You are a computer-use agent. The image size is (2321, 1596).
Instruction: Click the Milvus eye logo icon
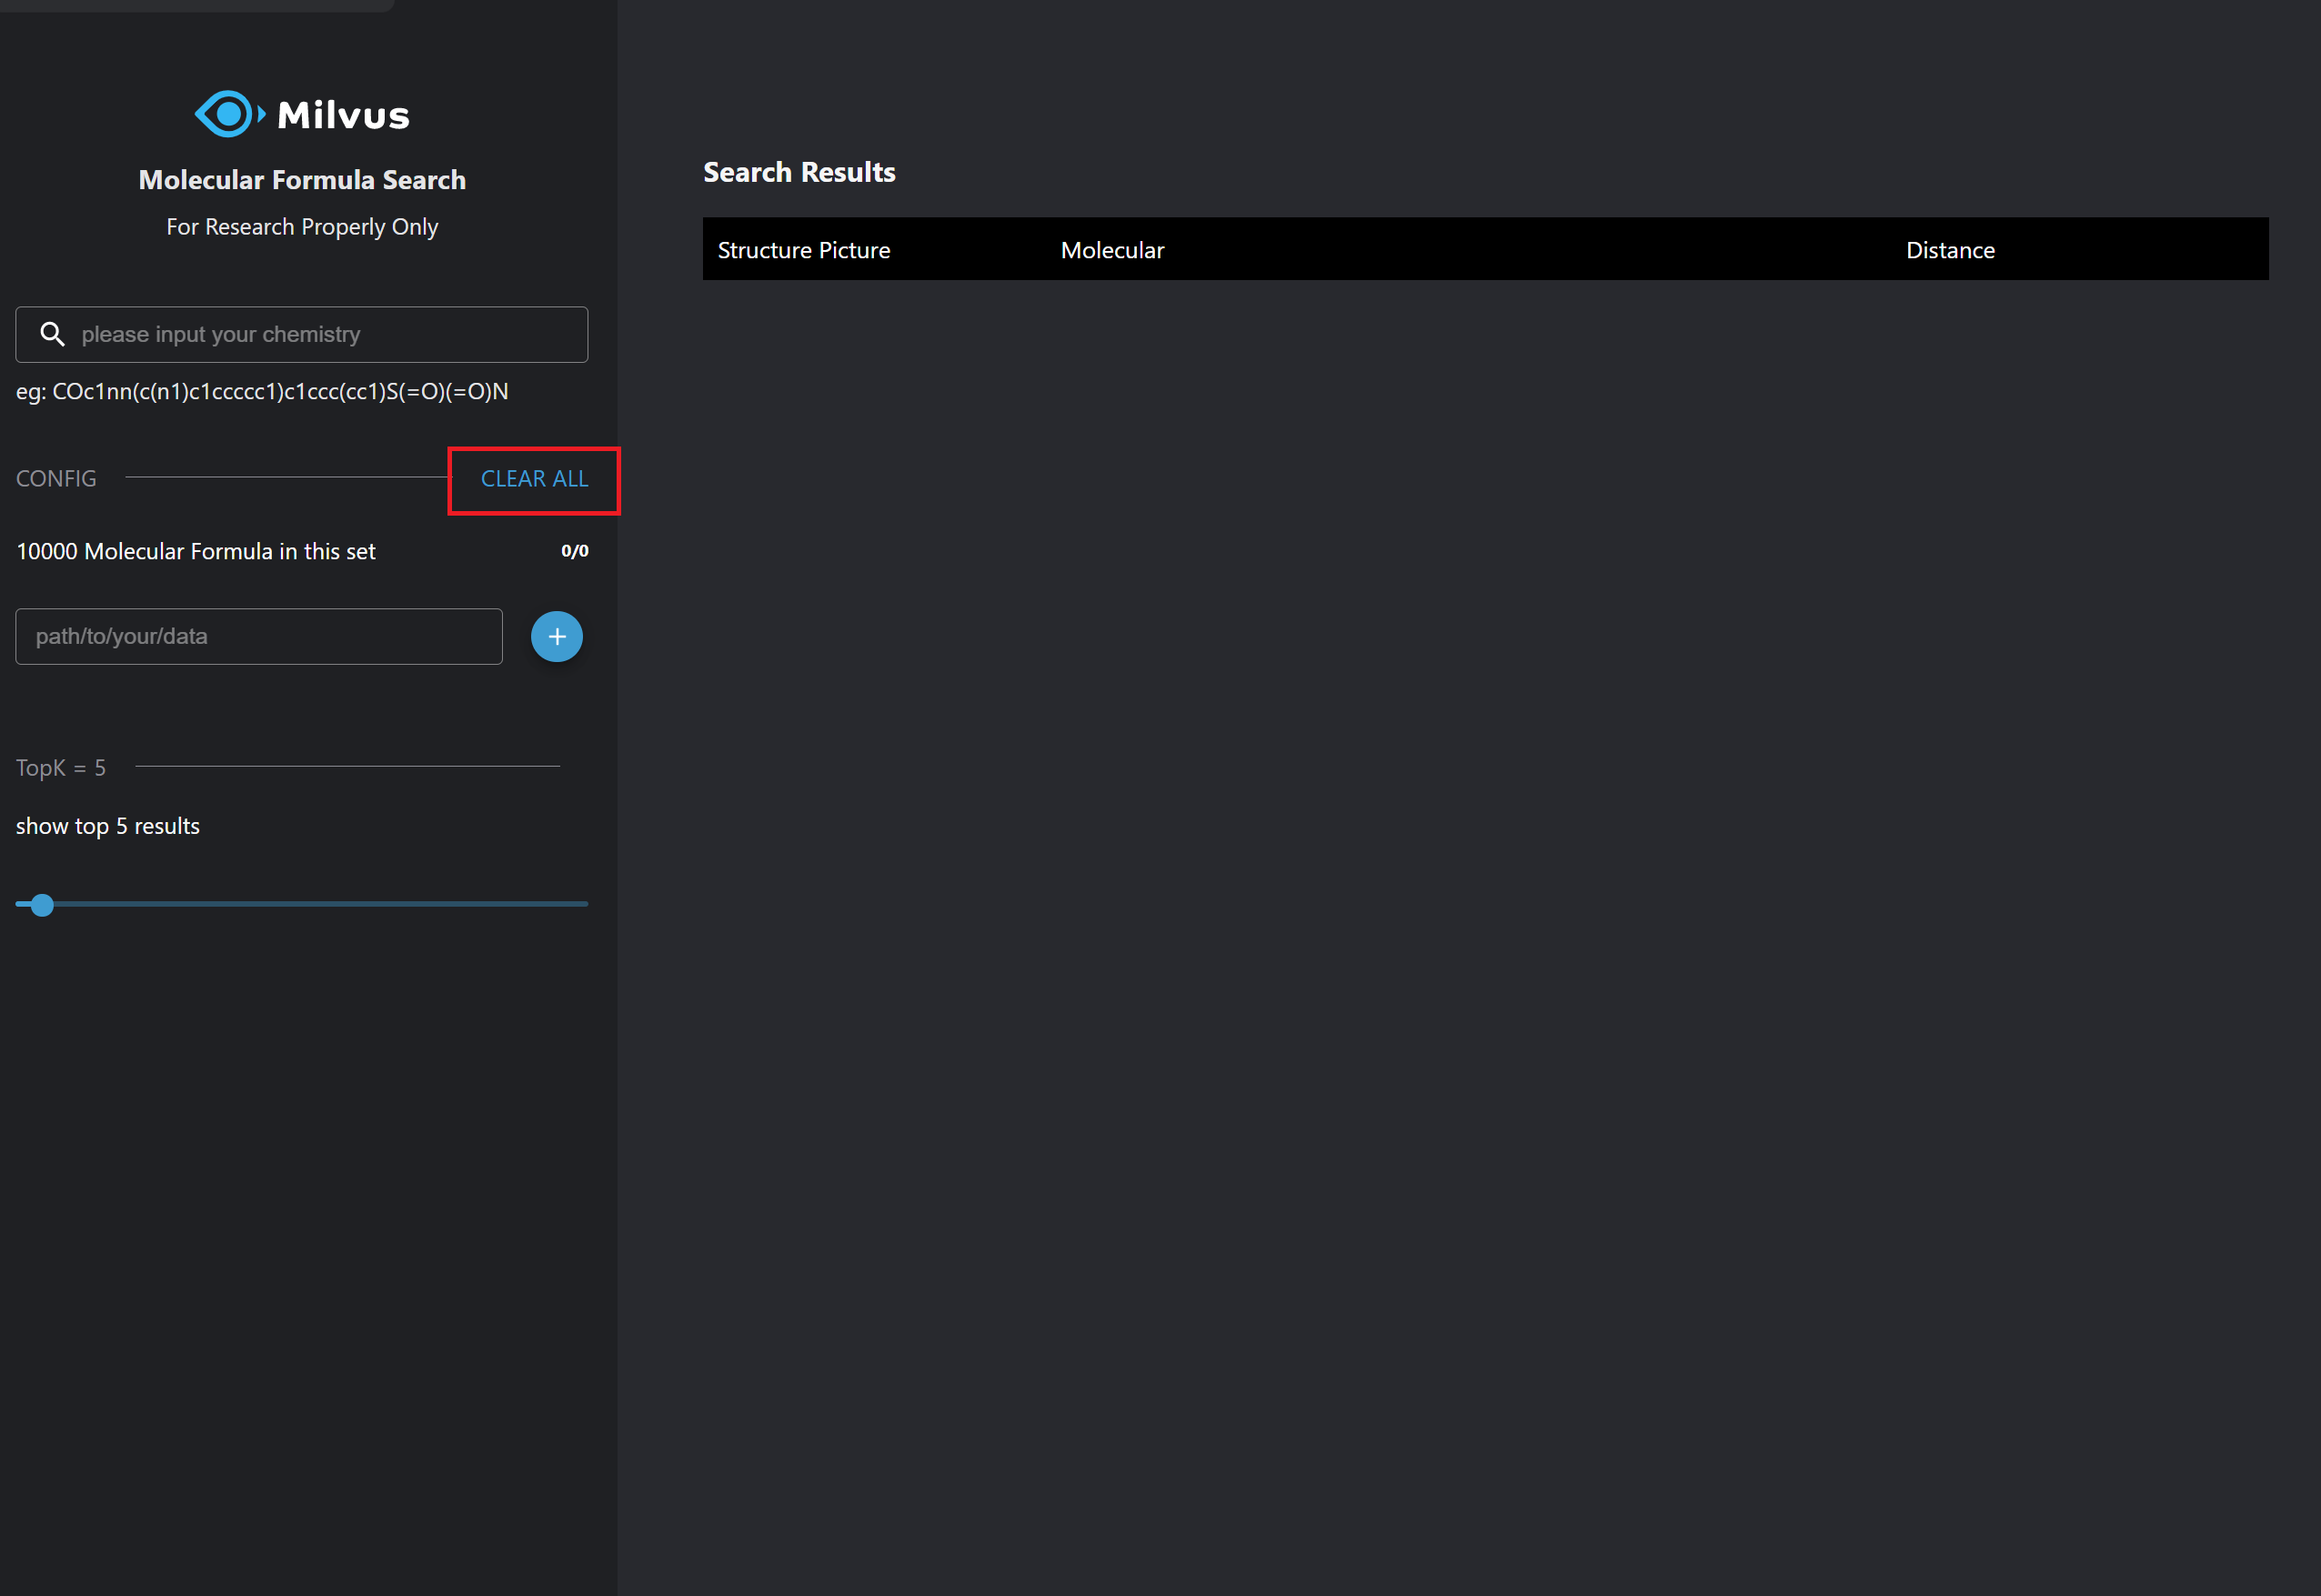click(x=228, y=115)
